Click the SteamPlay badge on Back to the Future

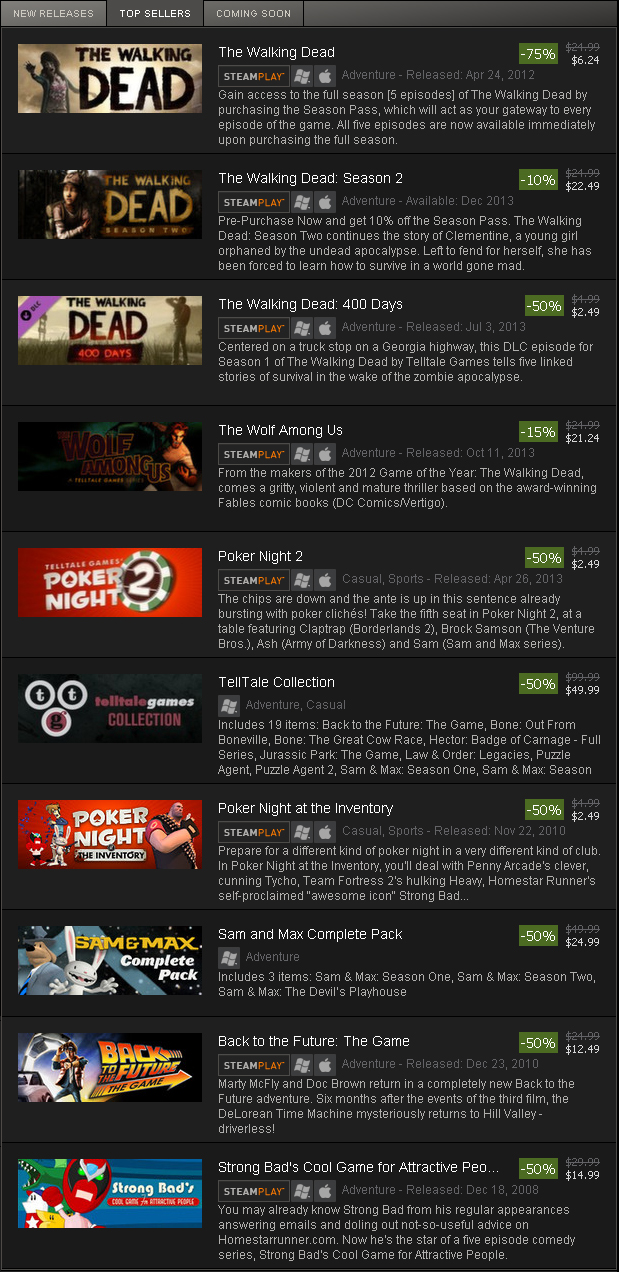253,1065
